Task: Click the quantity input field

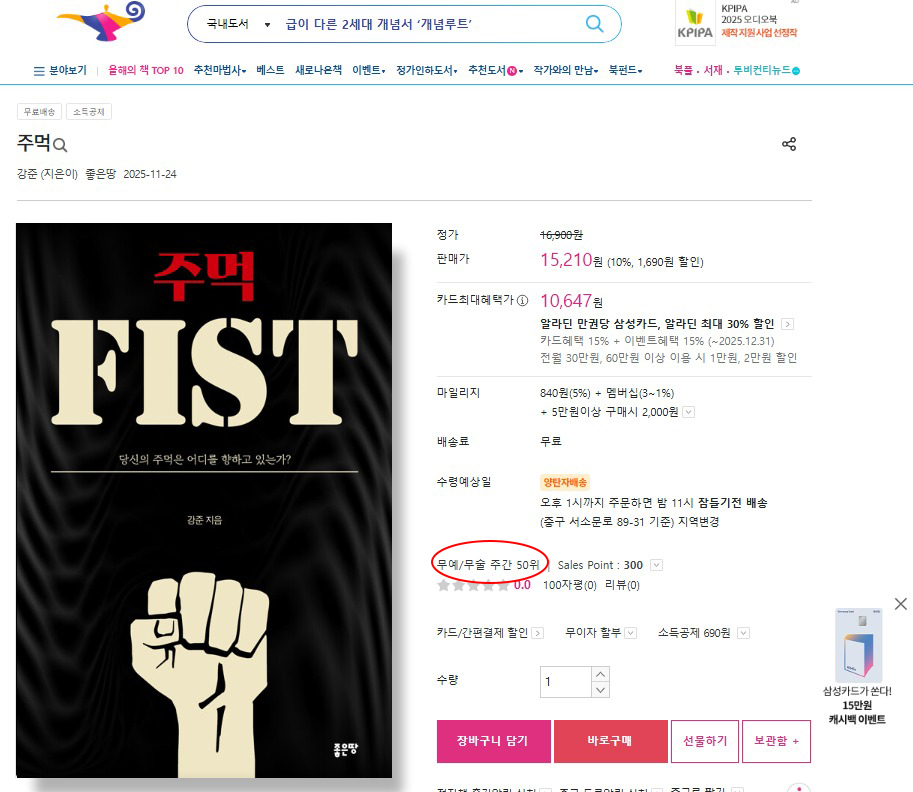Action: click(x=565, y=682)
